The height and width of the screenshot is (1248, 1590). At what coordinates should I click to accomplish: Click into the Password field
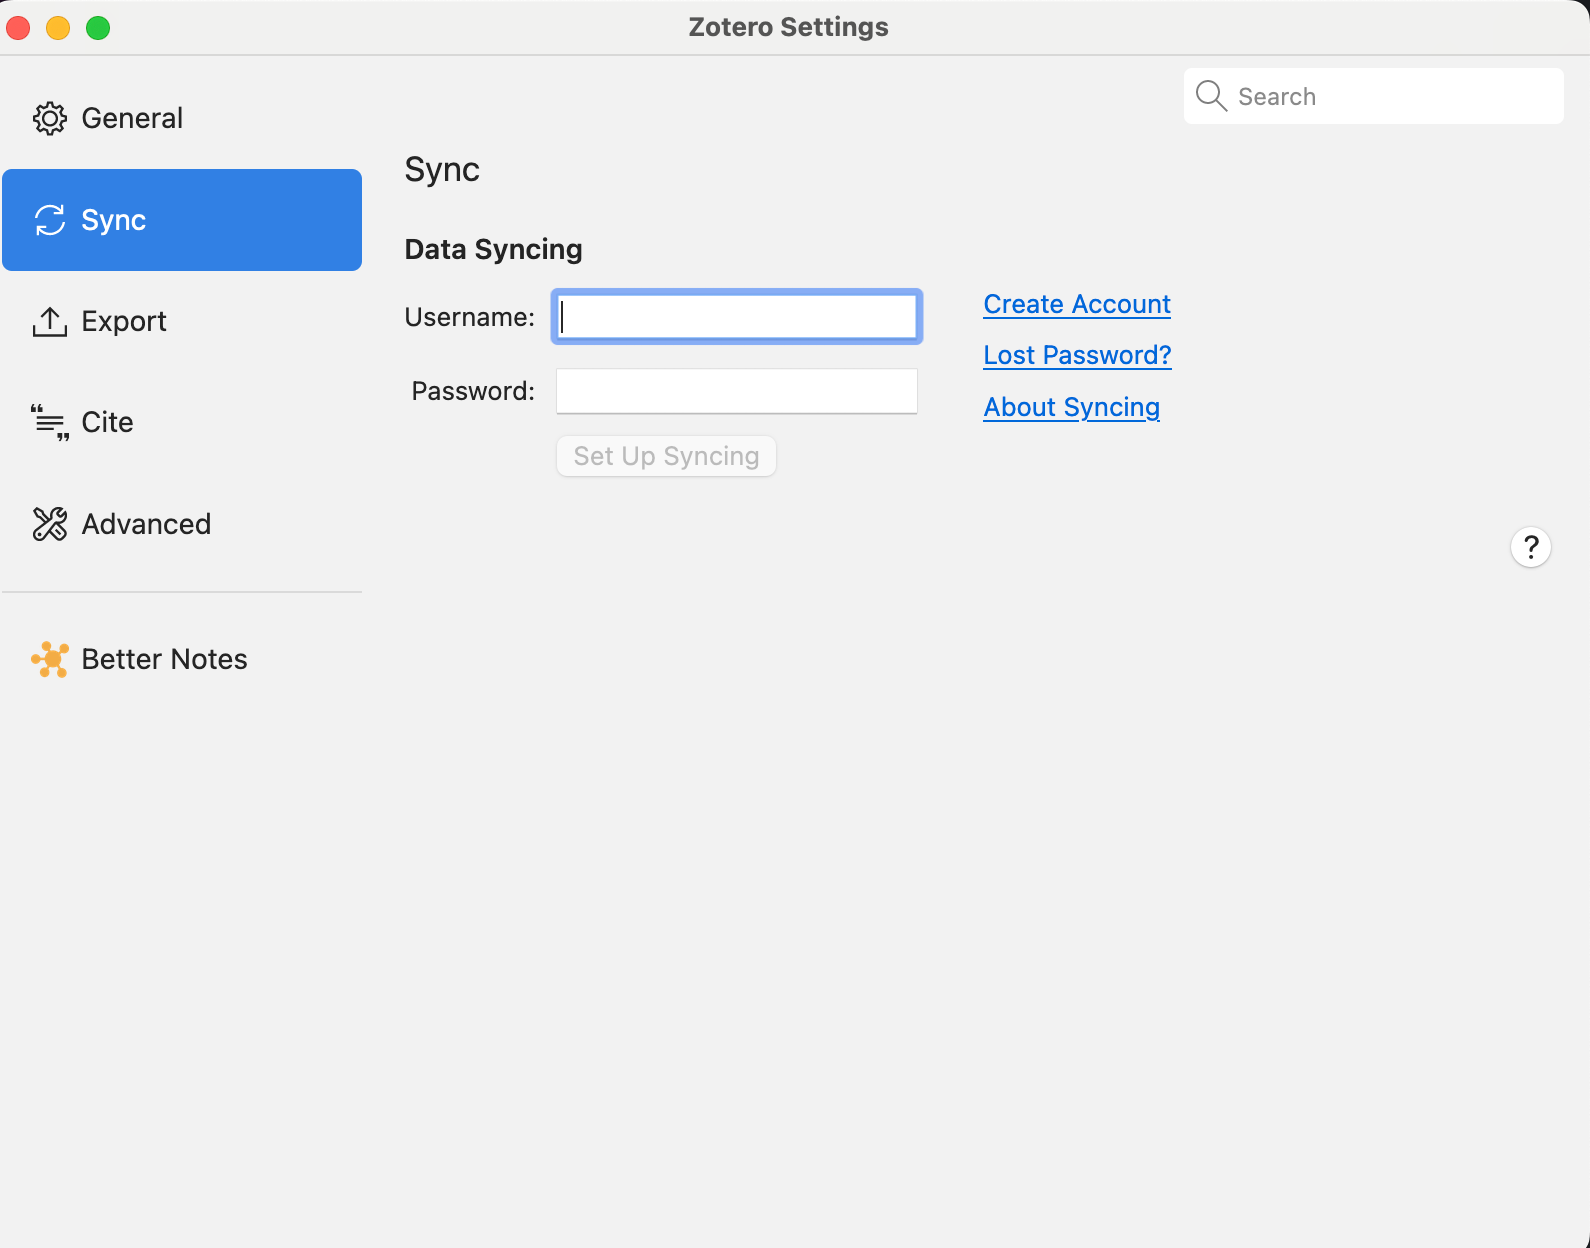tap(737, 391)
